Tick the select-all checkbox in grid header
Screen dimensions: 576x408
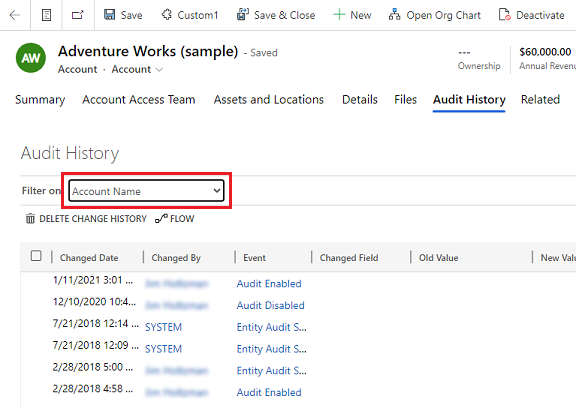[x=36, y=256]
